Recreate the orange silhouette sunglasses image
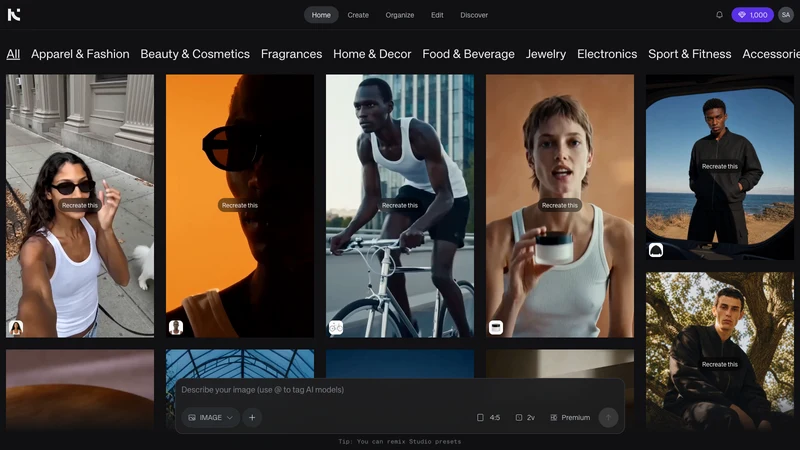This screenshot has width=800, height=450. 240,205
